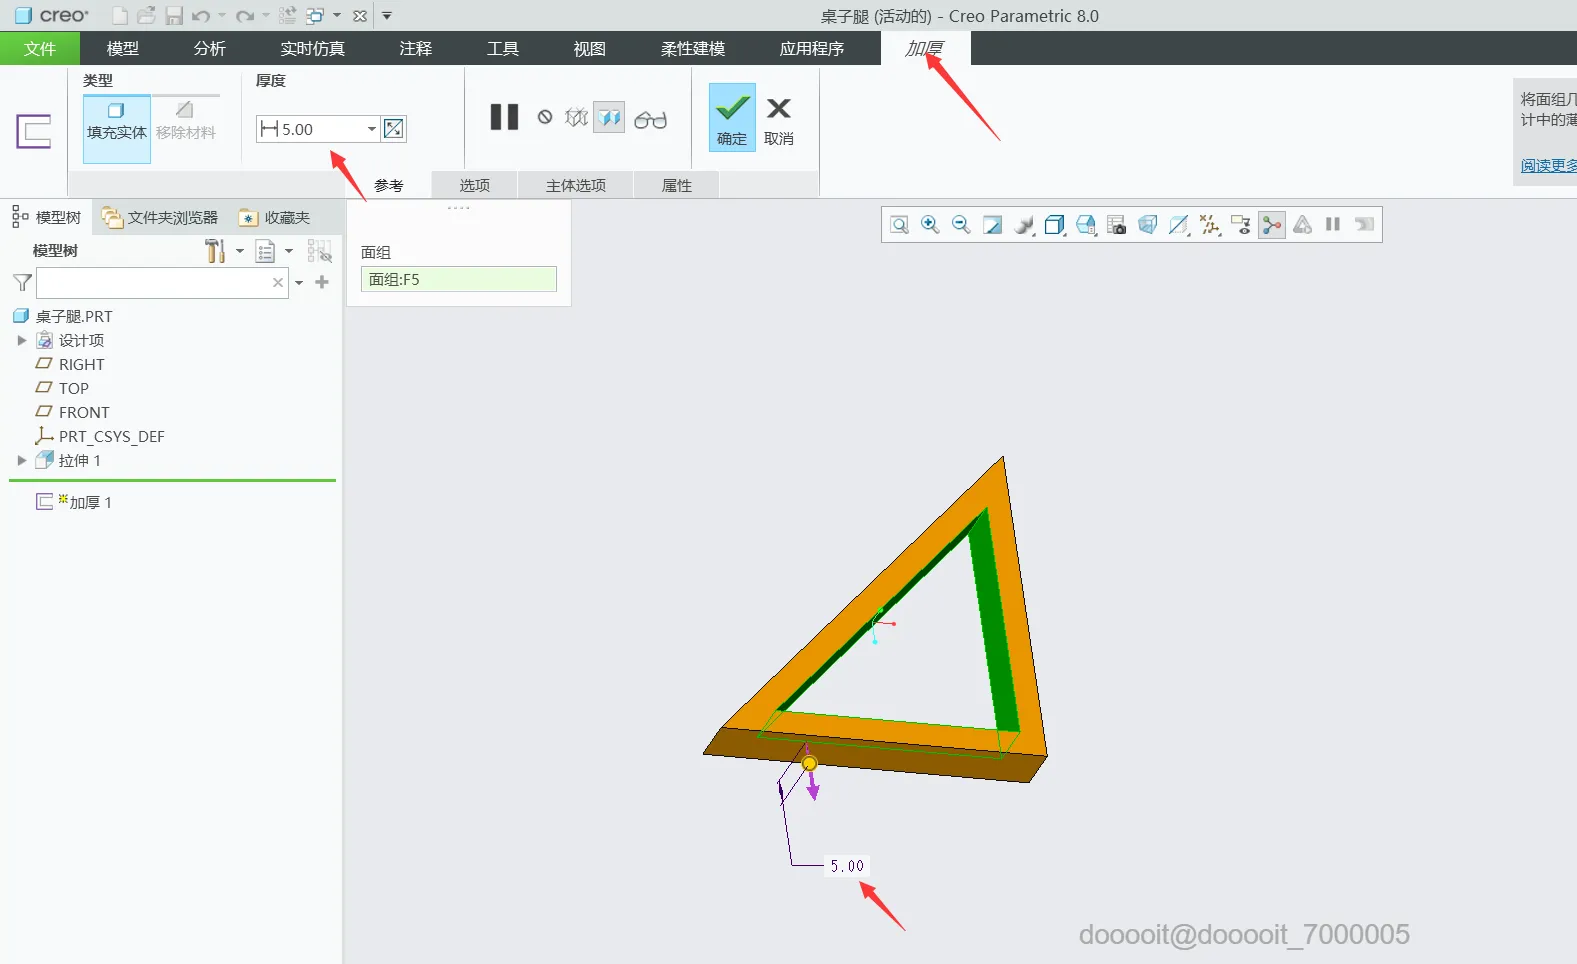
Task: Click the Close window X icon in quick access bar
Action: coord(360,16)
